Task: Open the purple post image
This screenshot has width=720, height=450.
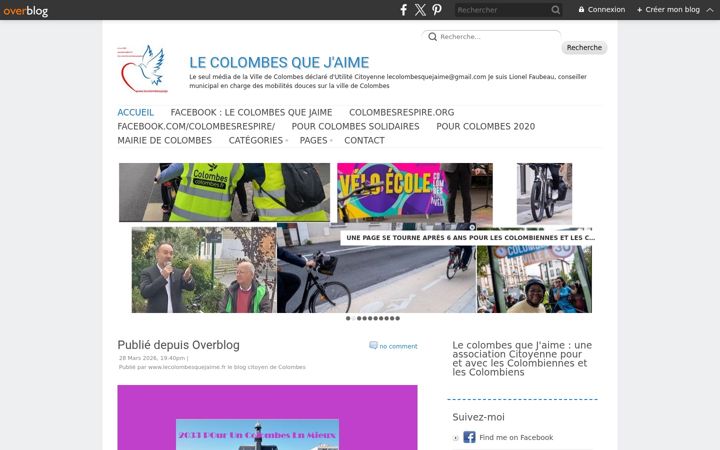Action: 267,417
